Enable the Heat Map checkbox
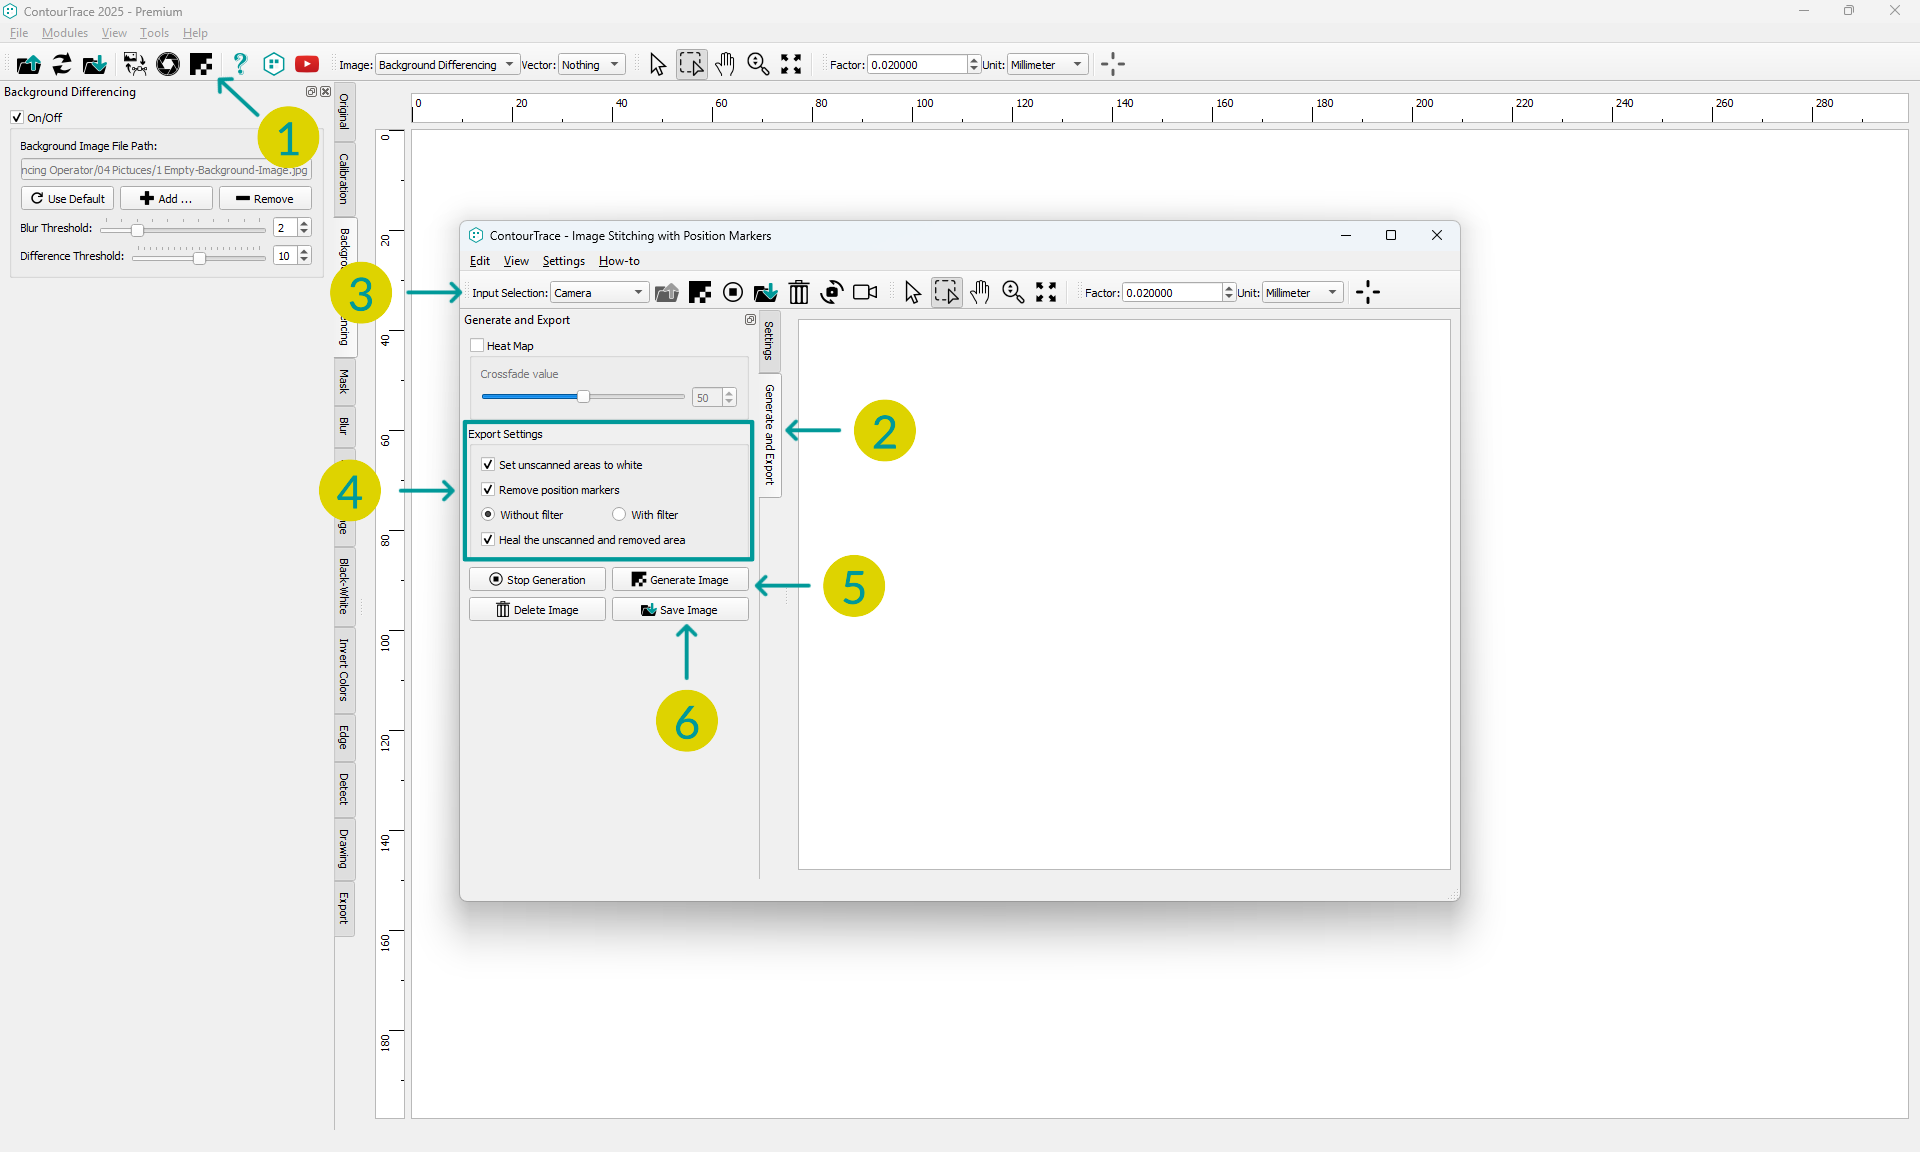1920x1152 pixels. click(478, 346)
